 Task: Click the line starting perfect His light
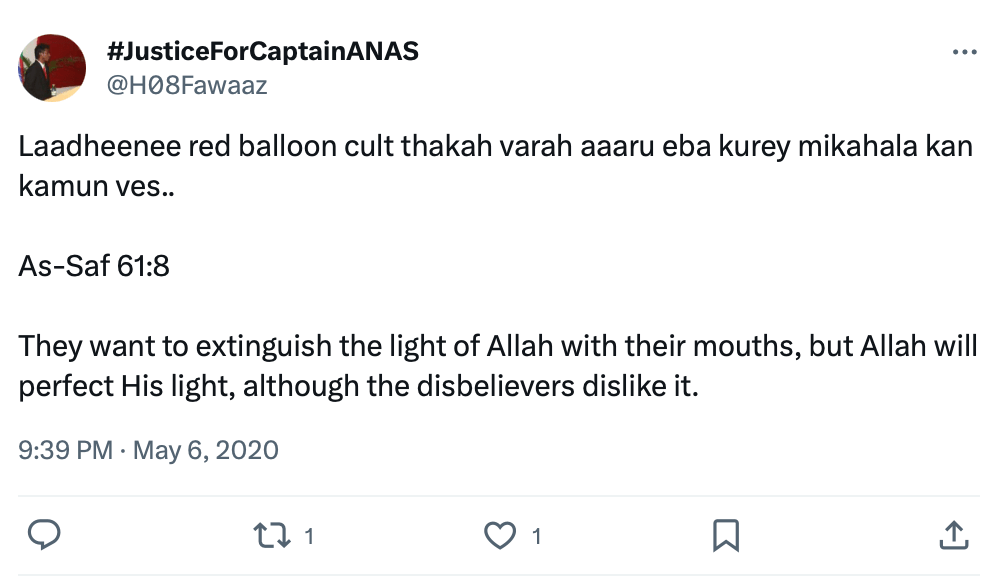[x=357, y=384]
